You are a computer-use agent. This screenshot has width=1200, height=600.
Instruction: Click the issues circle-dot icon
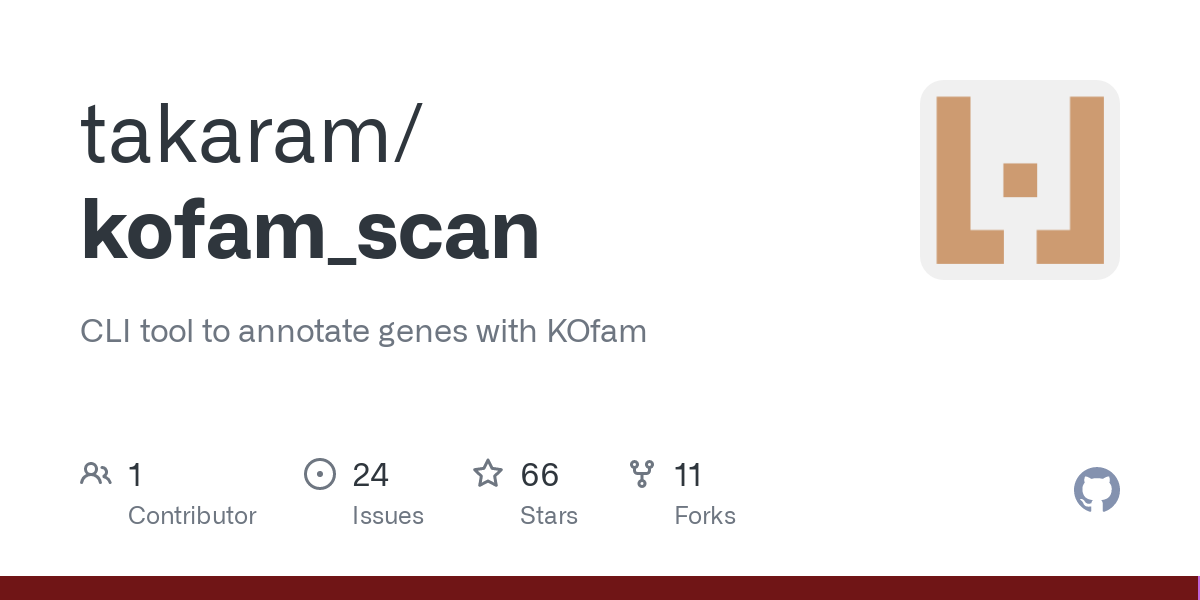(x=320, y=473)
